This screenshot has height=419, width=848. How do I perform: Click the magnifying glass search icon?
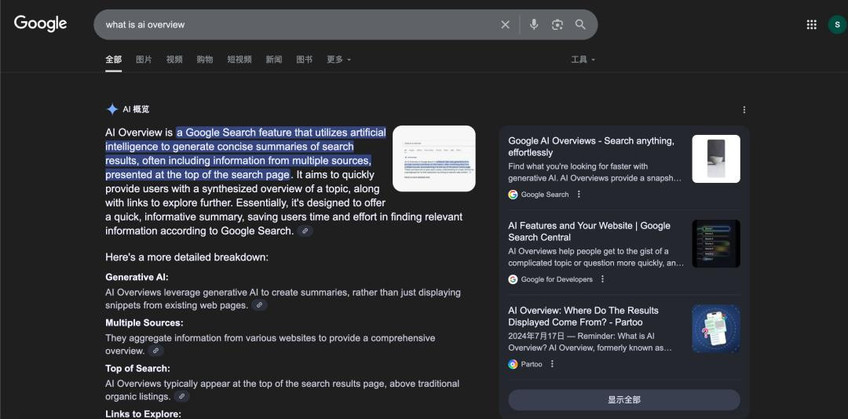(580, 24)
